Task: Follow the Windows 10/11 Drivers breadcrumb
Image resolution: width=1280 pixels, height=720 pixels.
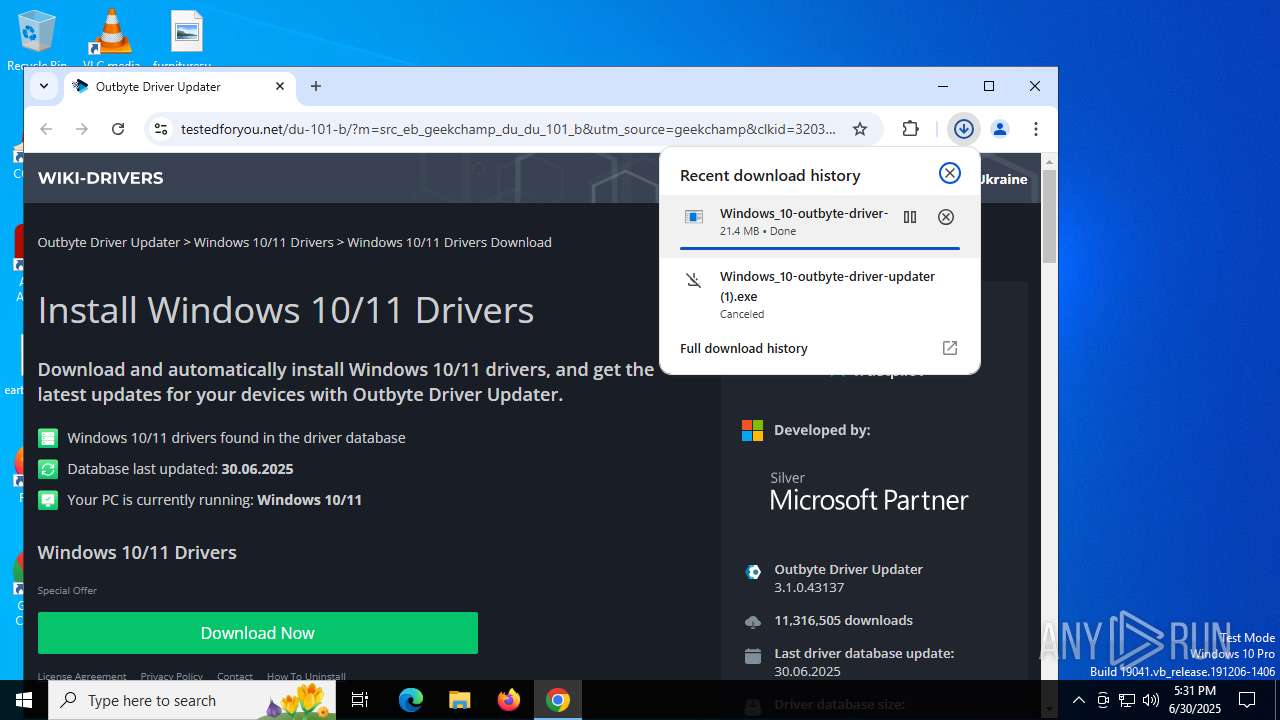Action: pyautogui.click(x=264, y=242)
